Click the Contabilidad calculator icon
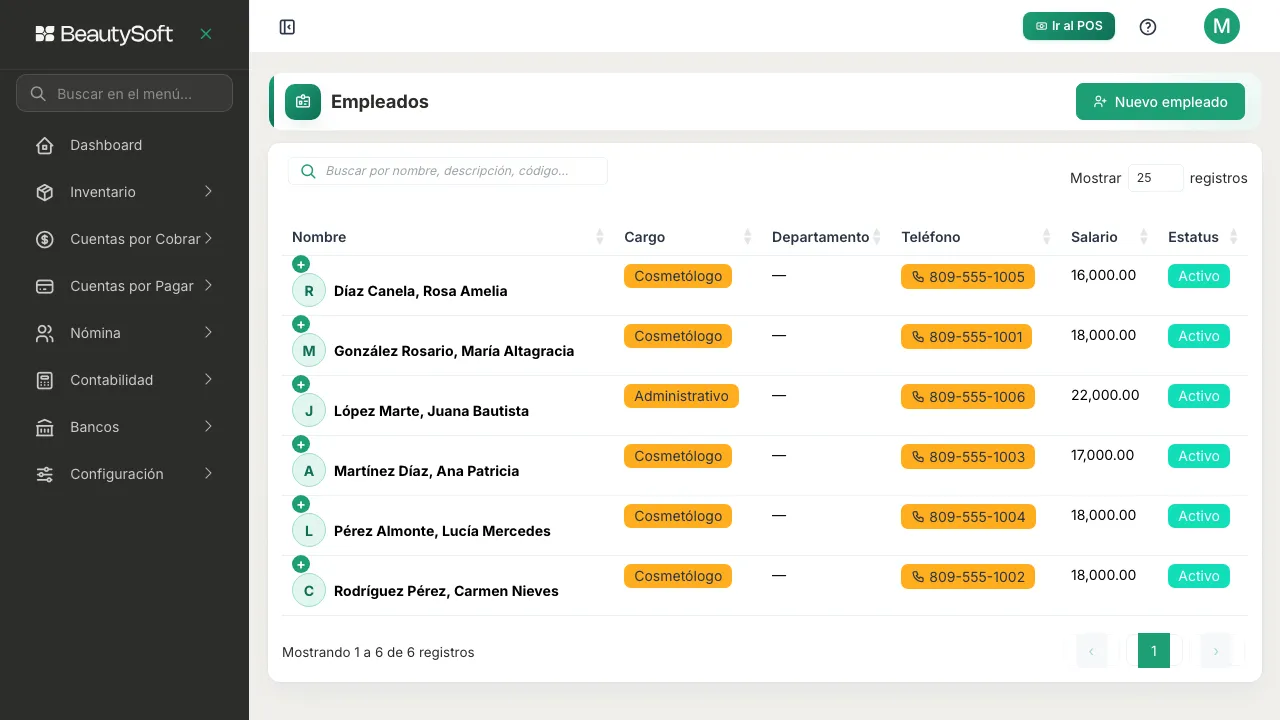This screenshot has height=720, width=1280. point(45,380)
